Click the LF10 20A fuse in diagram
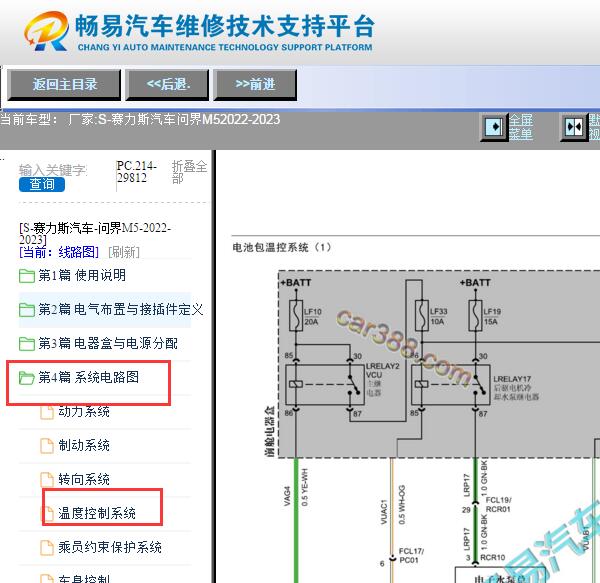Viewport: 600px width, 583px height. (296, 316)
